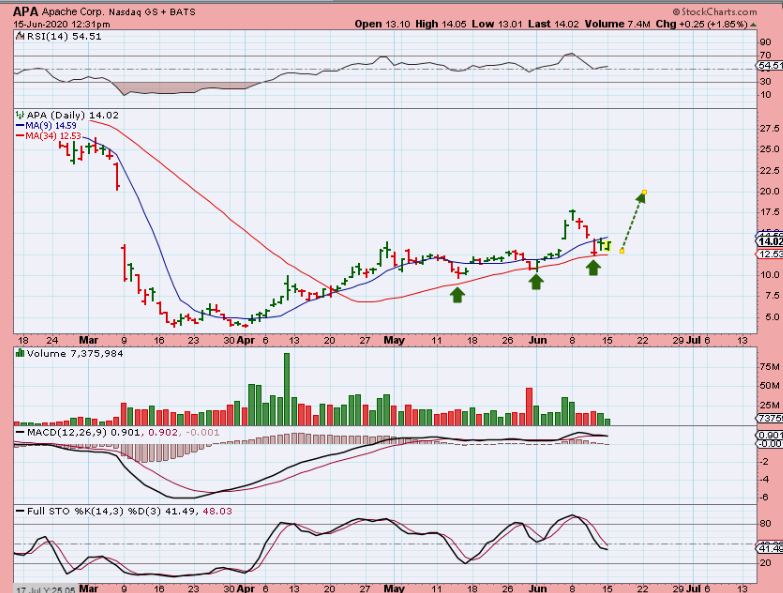
Task: Click the 'RSI(14) 54.51' panel label
Action: click(x=64, y=36)
